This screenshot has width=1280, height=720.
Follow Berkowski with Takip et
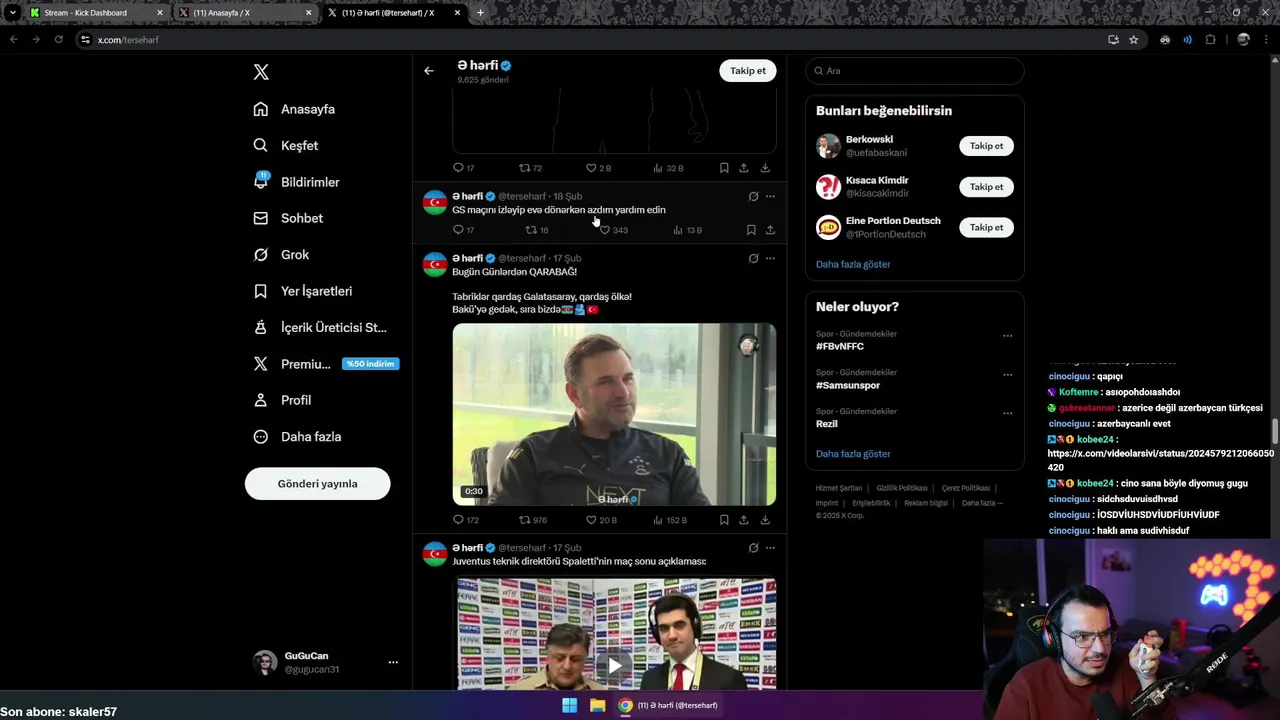click(986, 146)
